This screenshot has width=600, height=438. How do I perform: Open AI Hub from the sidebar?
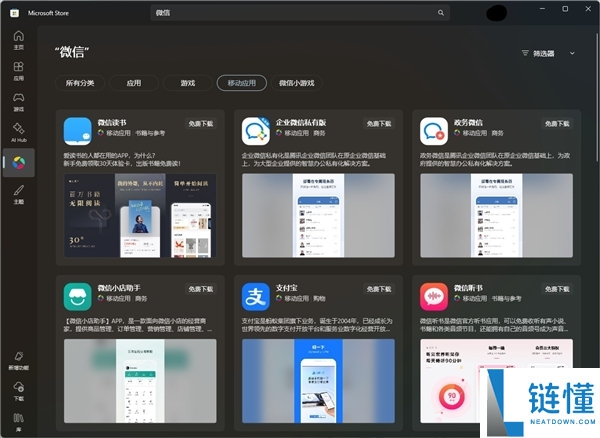coord(18,132)
